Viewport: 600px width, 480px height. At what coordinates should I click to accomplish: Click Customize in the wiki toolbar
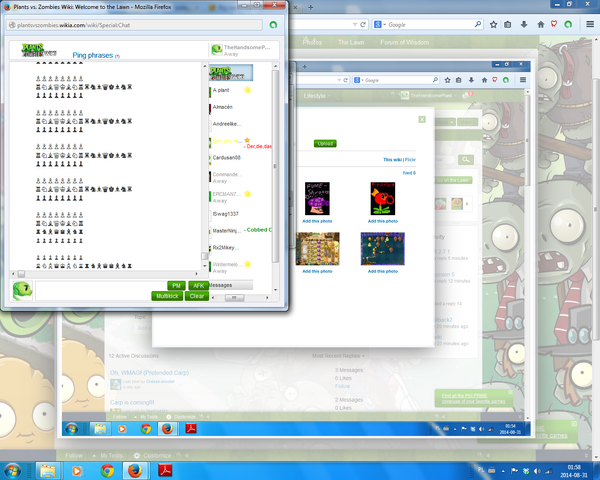tap(157, 456)
